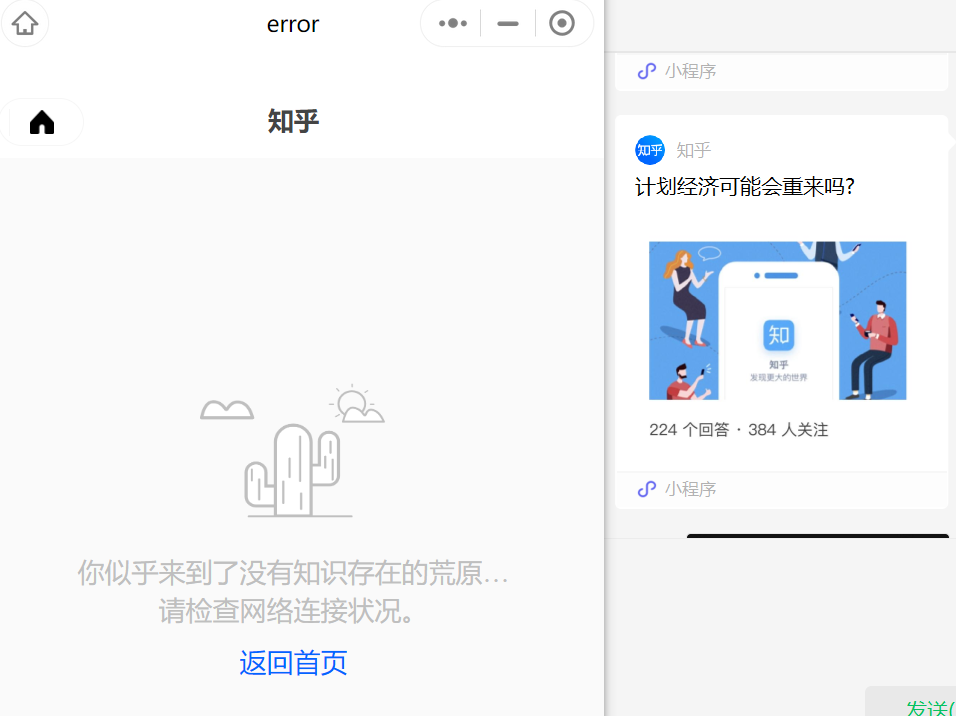Click the 小程序 link icon below the 知乎 card

(x=646, y=489)
